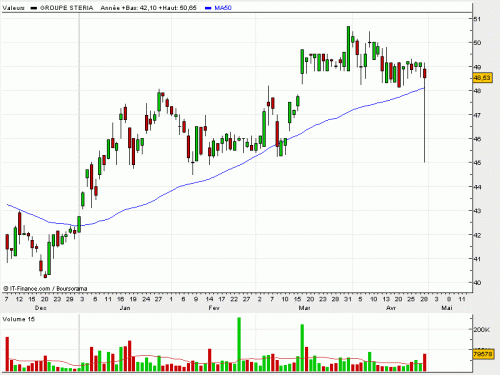The height and width of the screenshot is (375, 500).
Task: Click the GROUPE STERIA legend label
Action: pos(66,8)
